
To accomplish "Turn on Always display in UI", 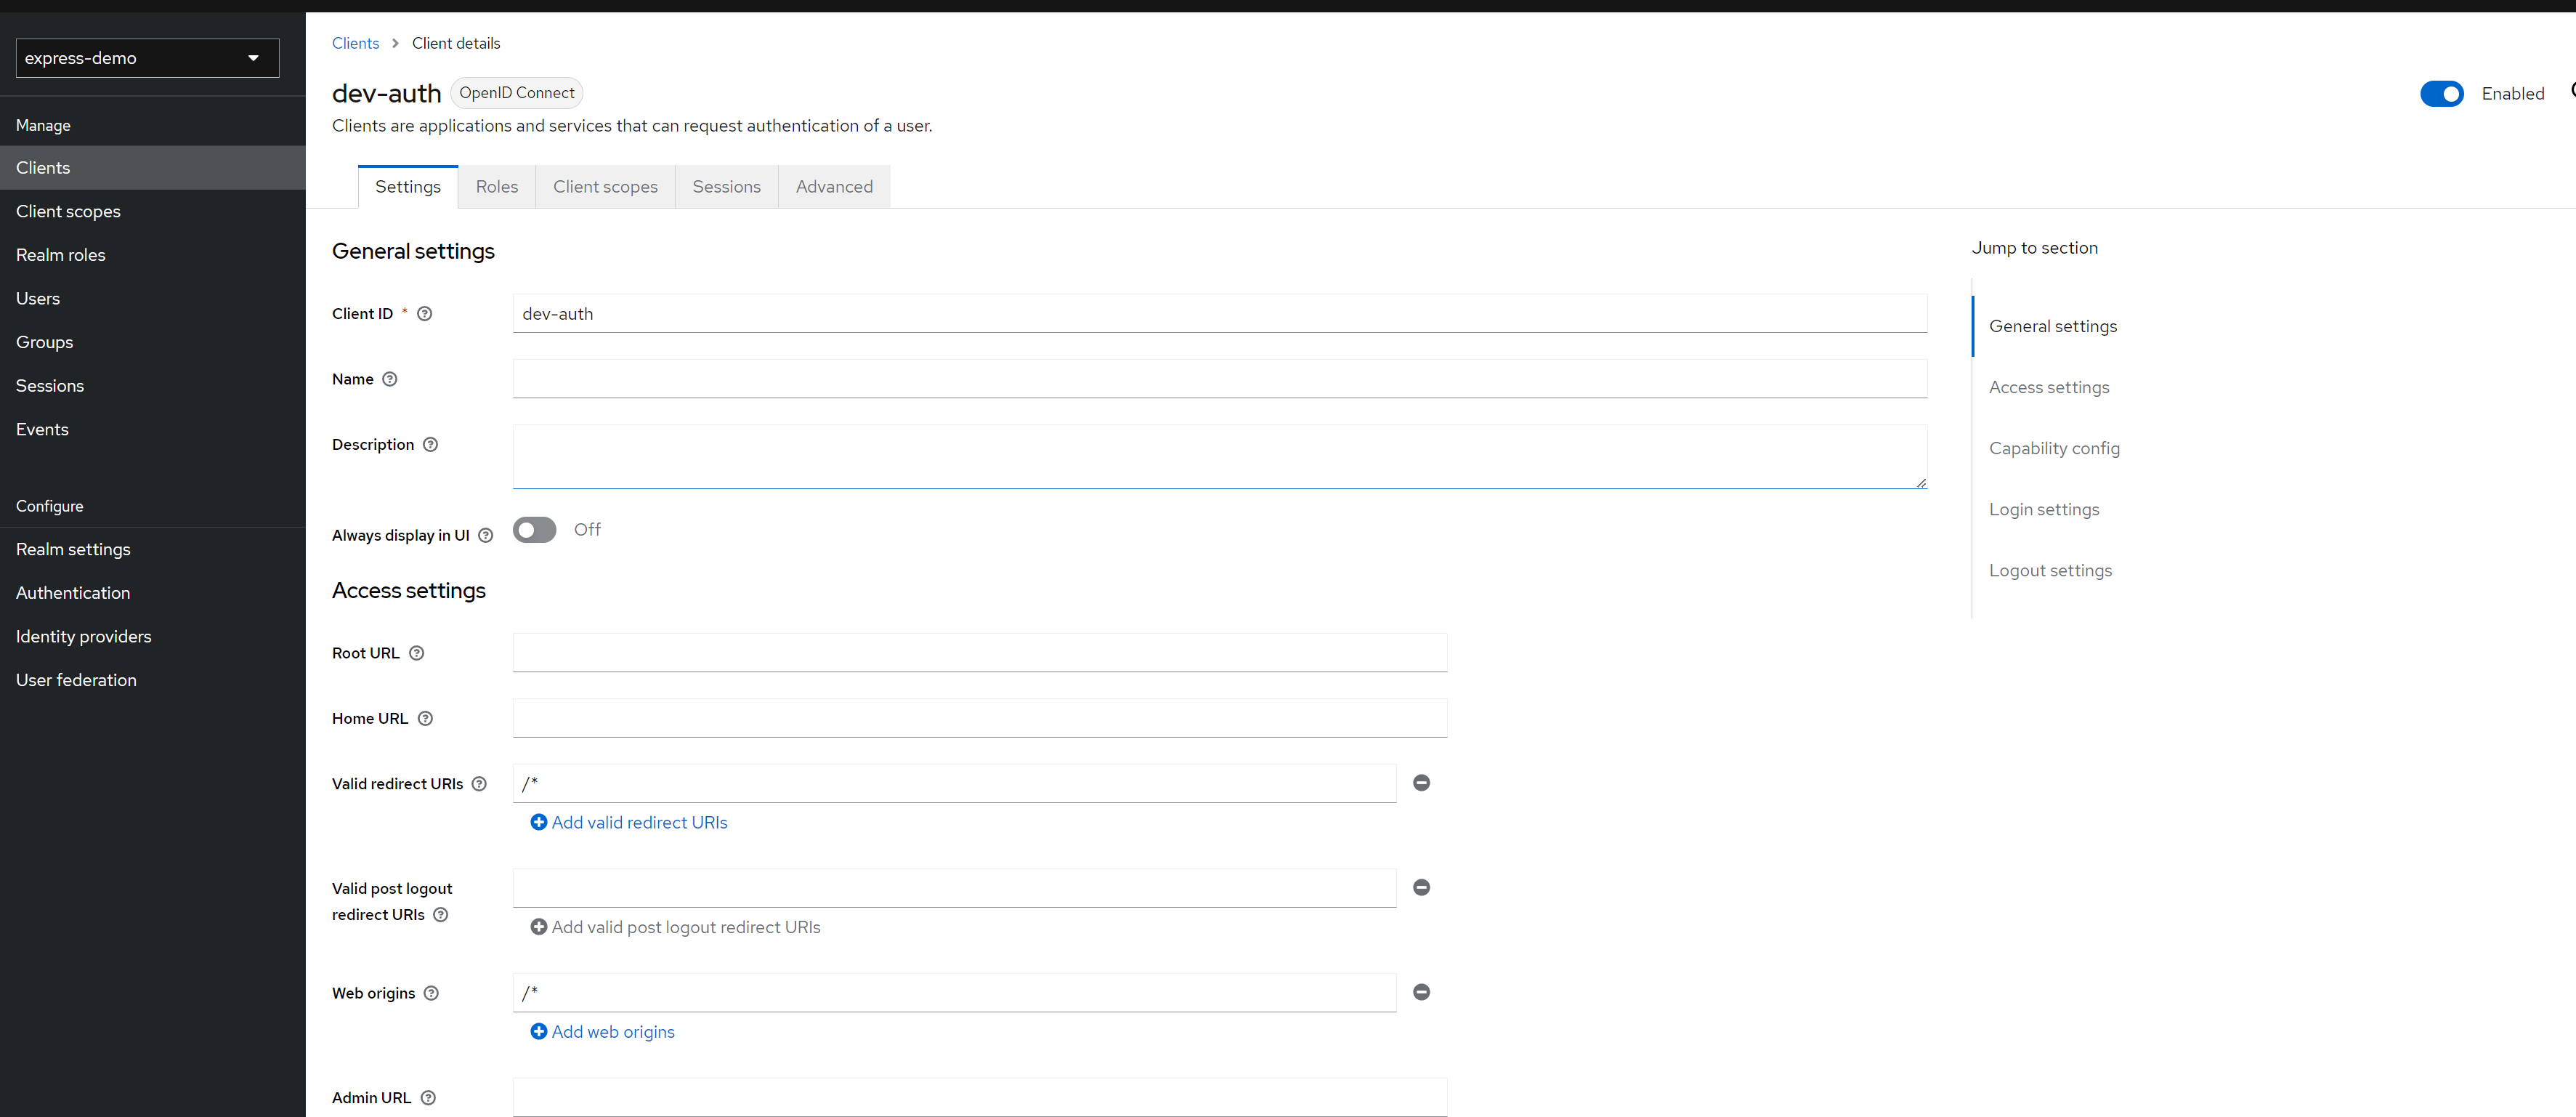I will pos(534,529).
